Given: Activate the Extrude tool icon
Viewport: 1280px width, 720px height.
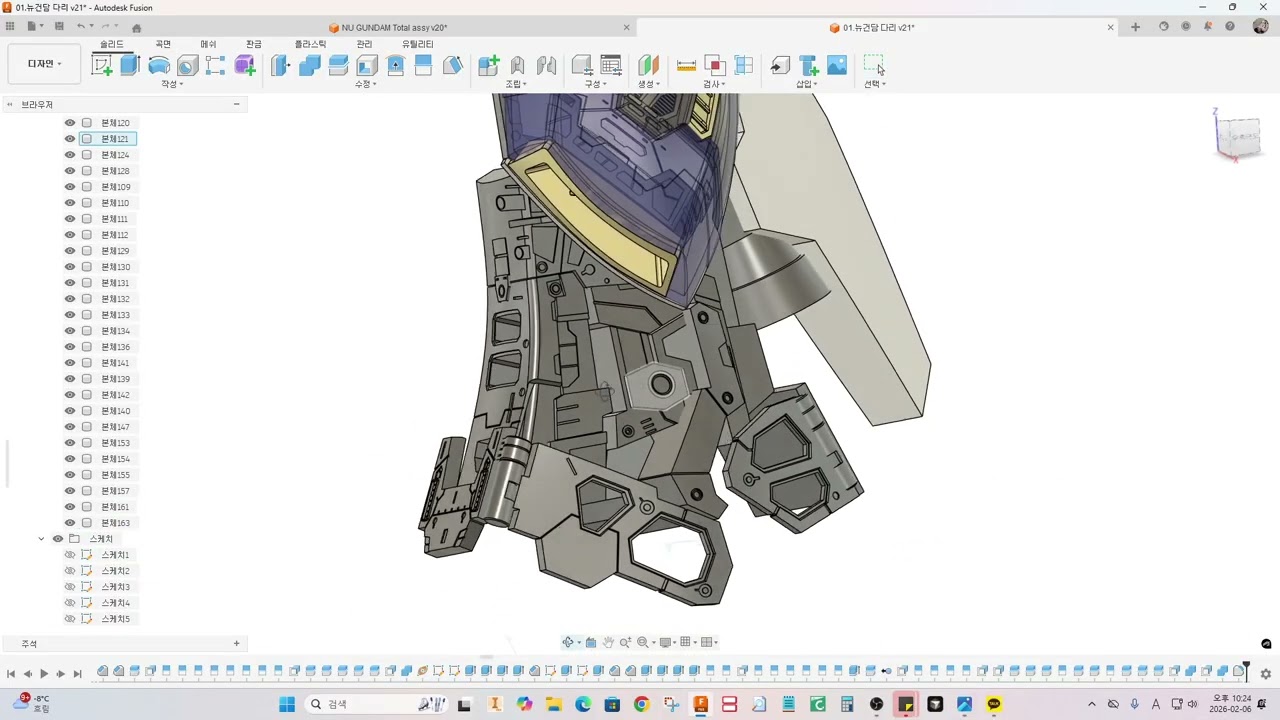Looking at the screenshot, I should (x=130, y=66).
